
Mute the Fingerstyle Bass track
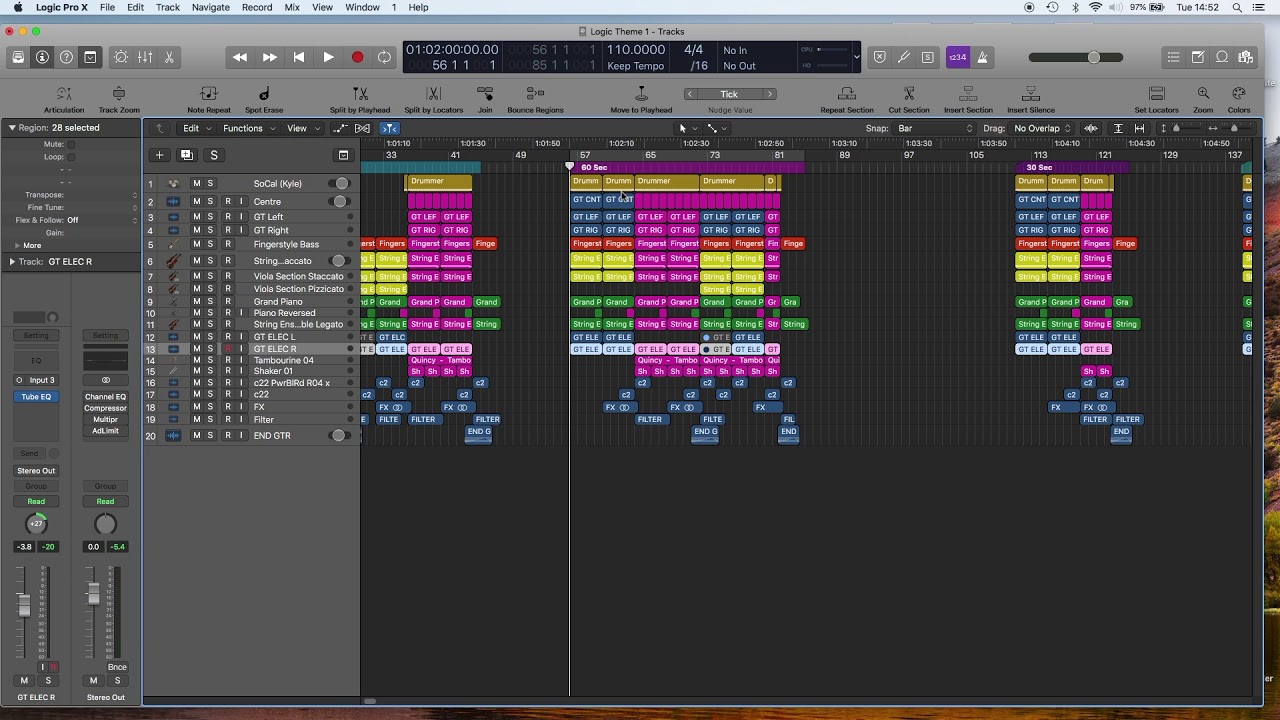196,244
